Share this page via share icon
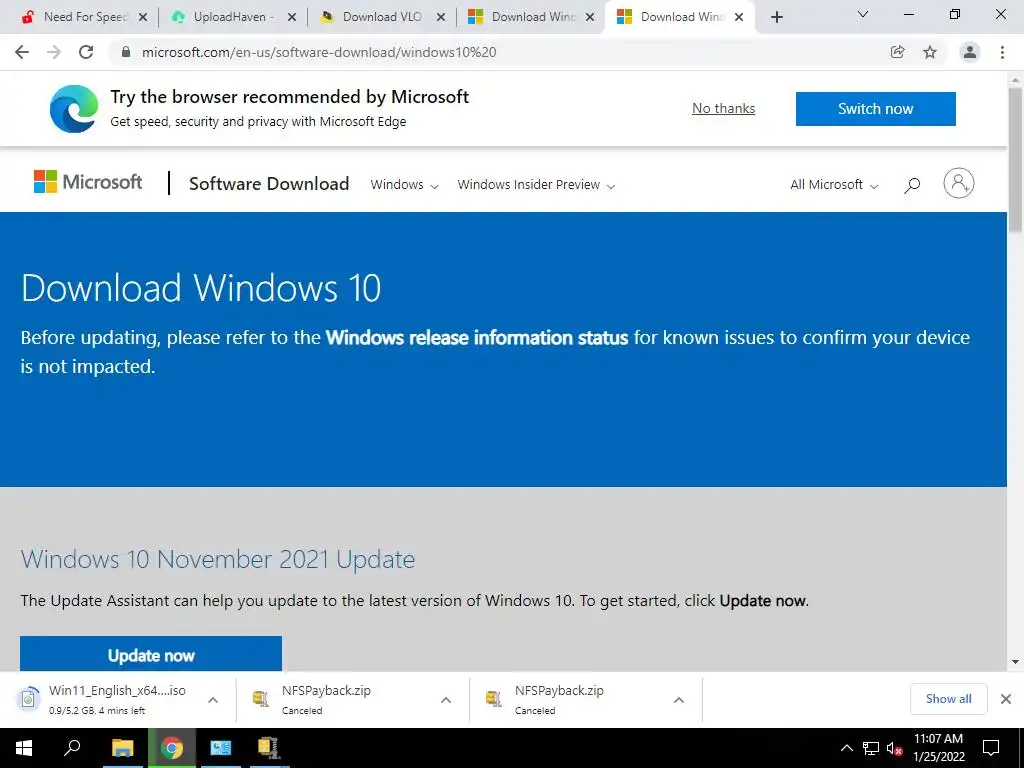 coord(897,52)
